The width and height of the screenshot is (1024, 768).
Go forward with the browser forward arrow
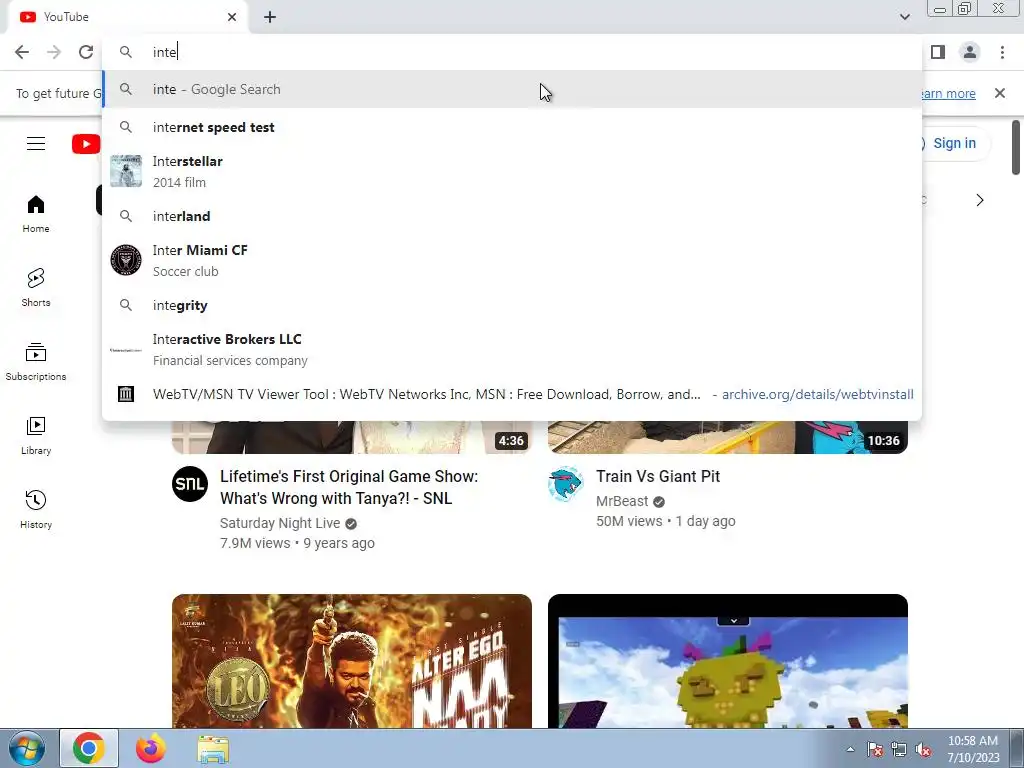(x=54, y=52)
